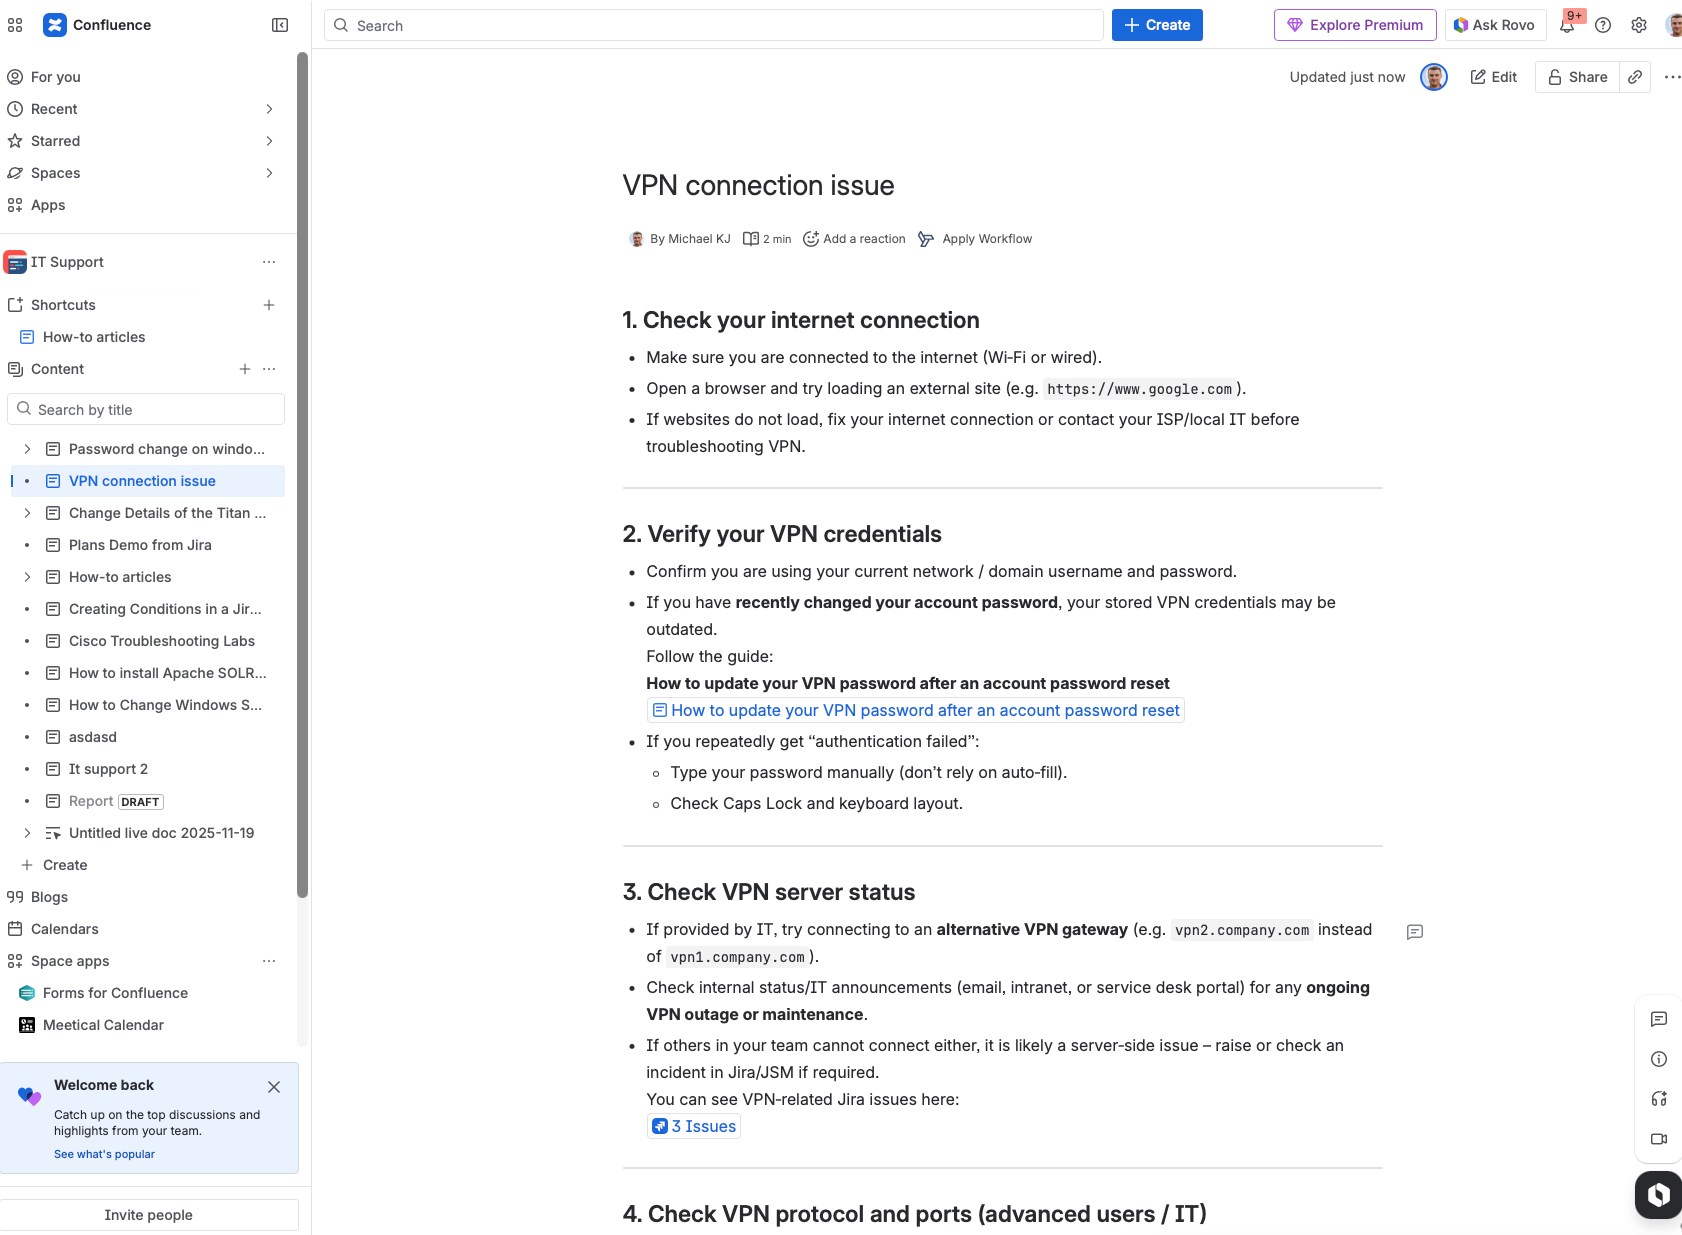Expand the Spaces menu chevron

pos(269,173)
